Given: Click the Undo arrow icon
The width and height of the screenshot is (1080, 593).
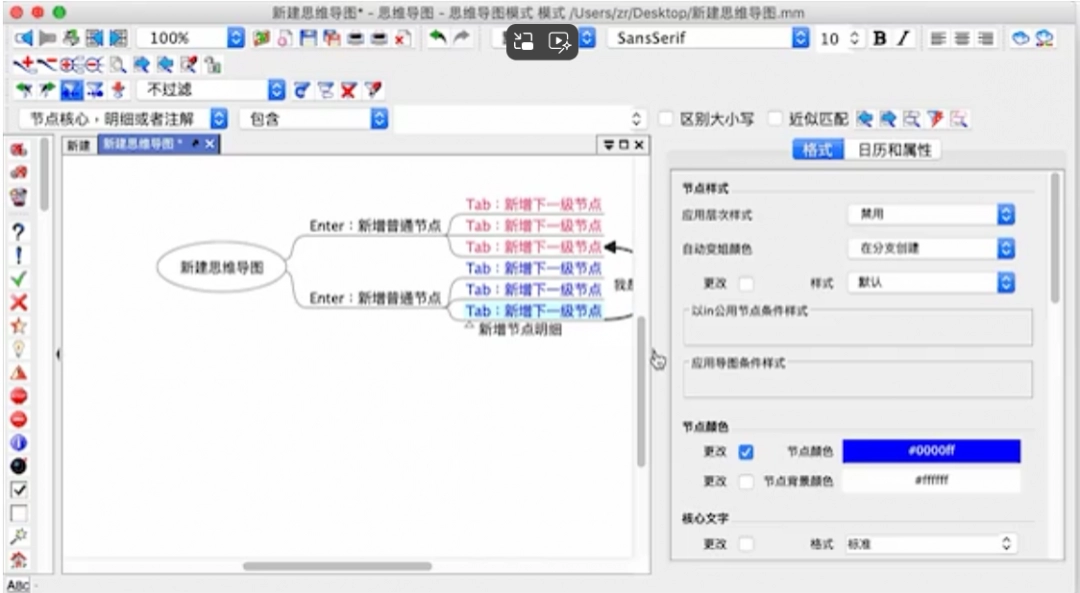Looking at the screenshot, I should click(x=440, y=37).
